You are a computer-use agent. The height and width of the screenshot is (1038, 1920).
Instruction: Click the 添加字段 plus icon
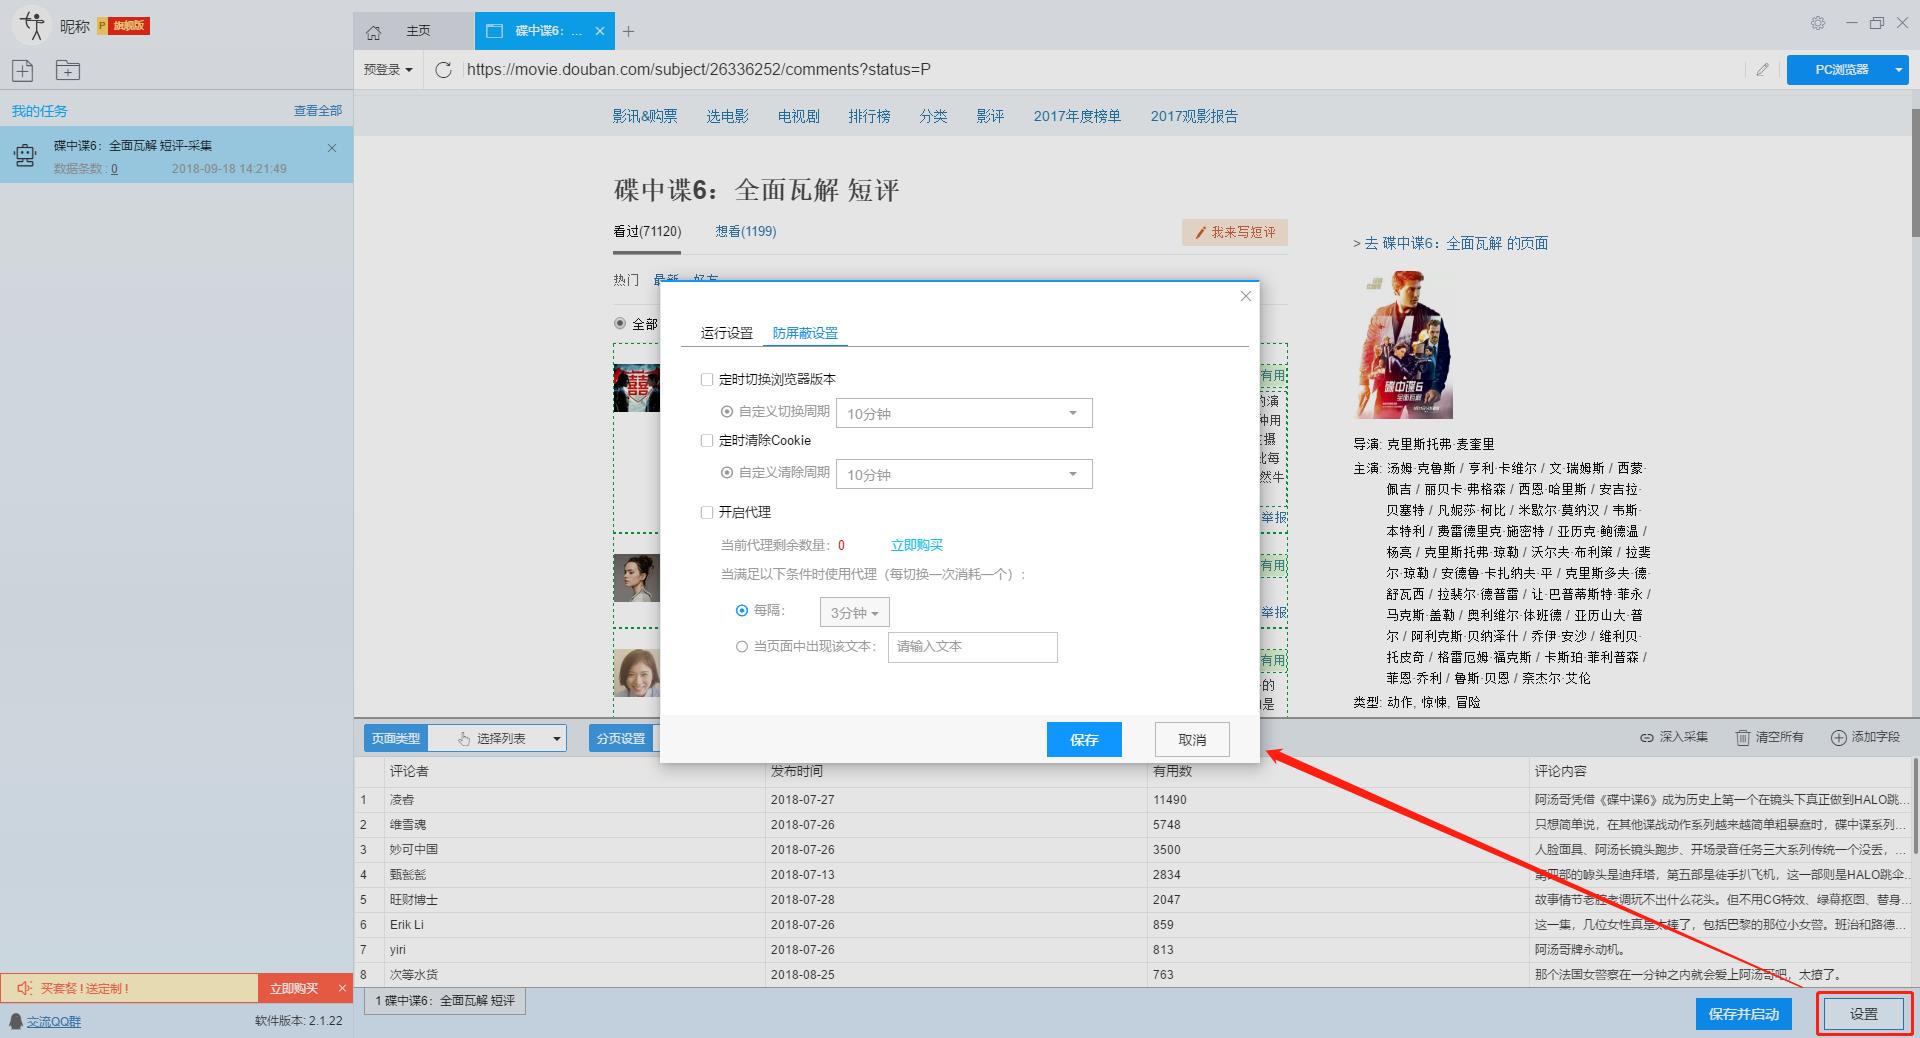(x=1838, y=737)
